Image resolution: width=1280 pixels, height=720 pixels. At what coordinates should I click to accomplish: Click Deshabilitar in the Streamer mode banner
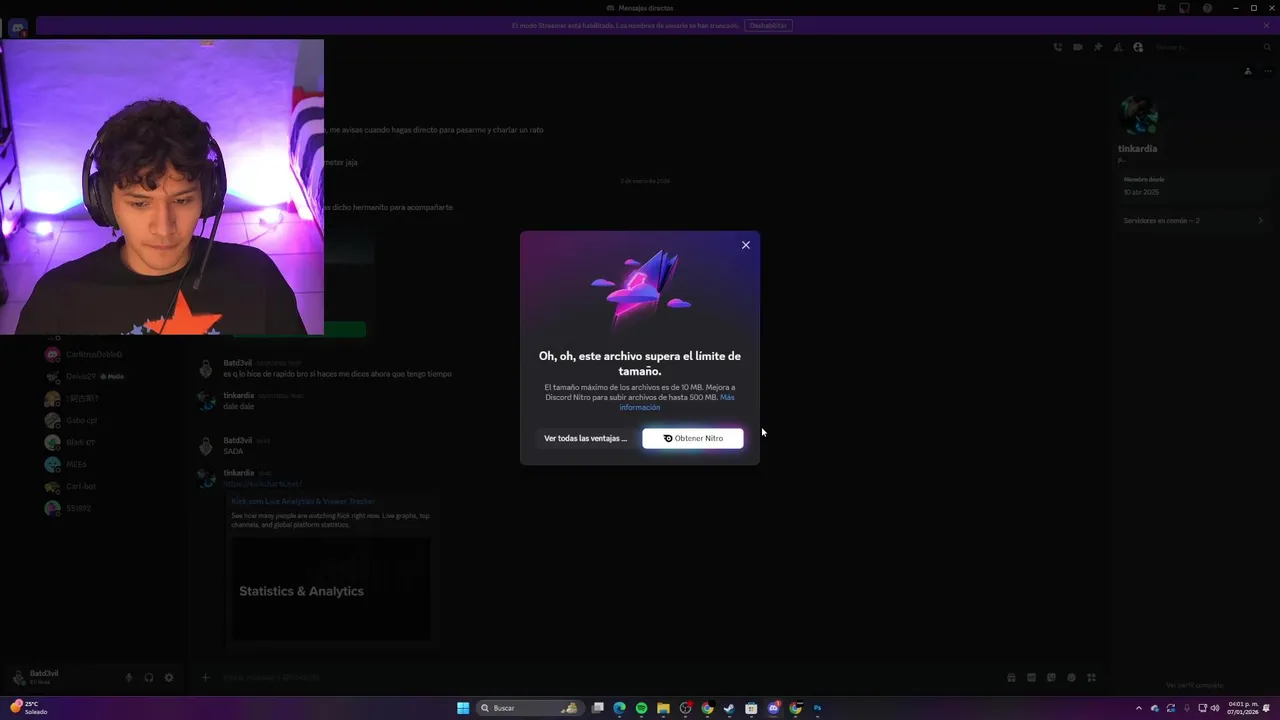pos(769,25)
